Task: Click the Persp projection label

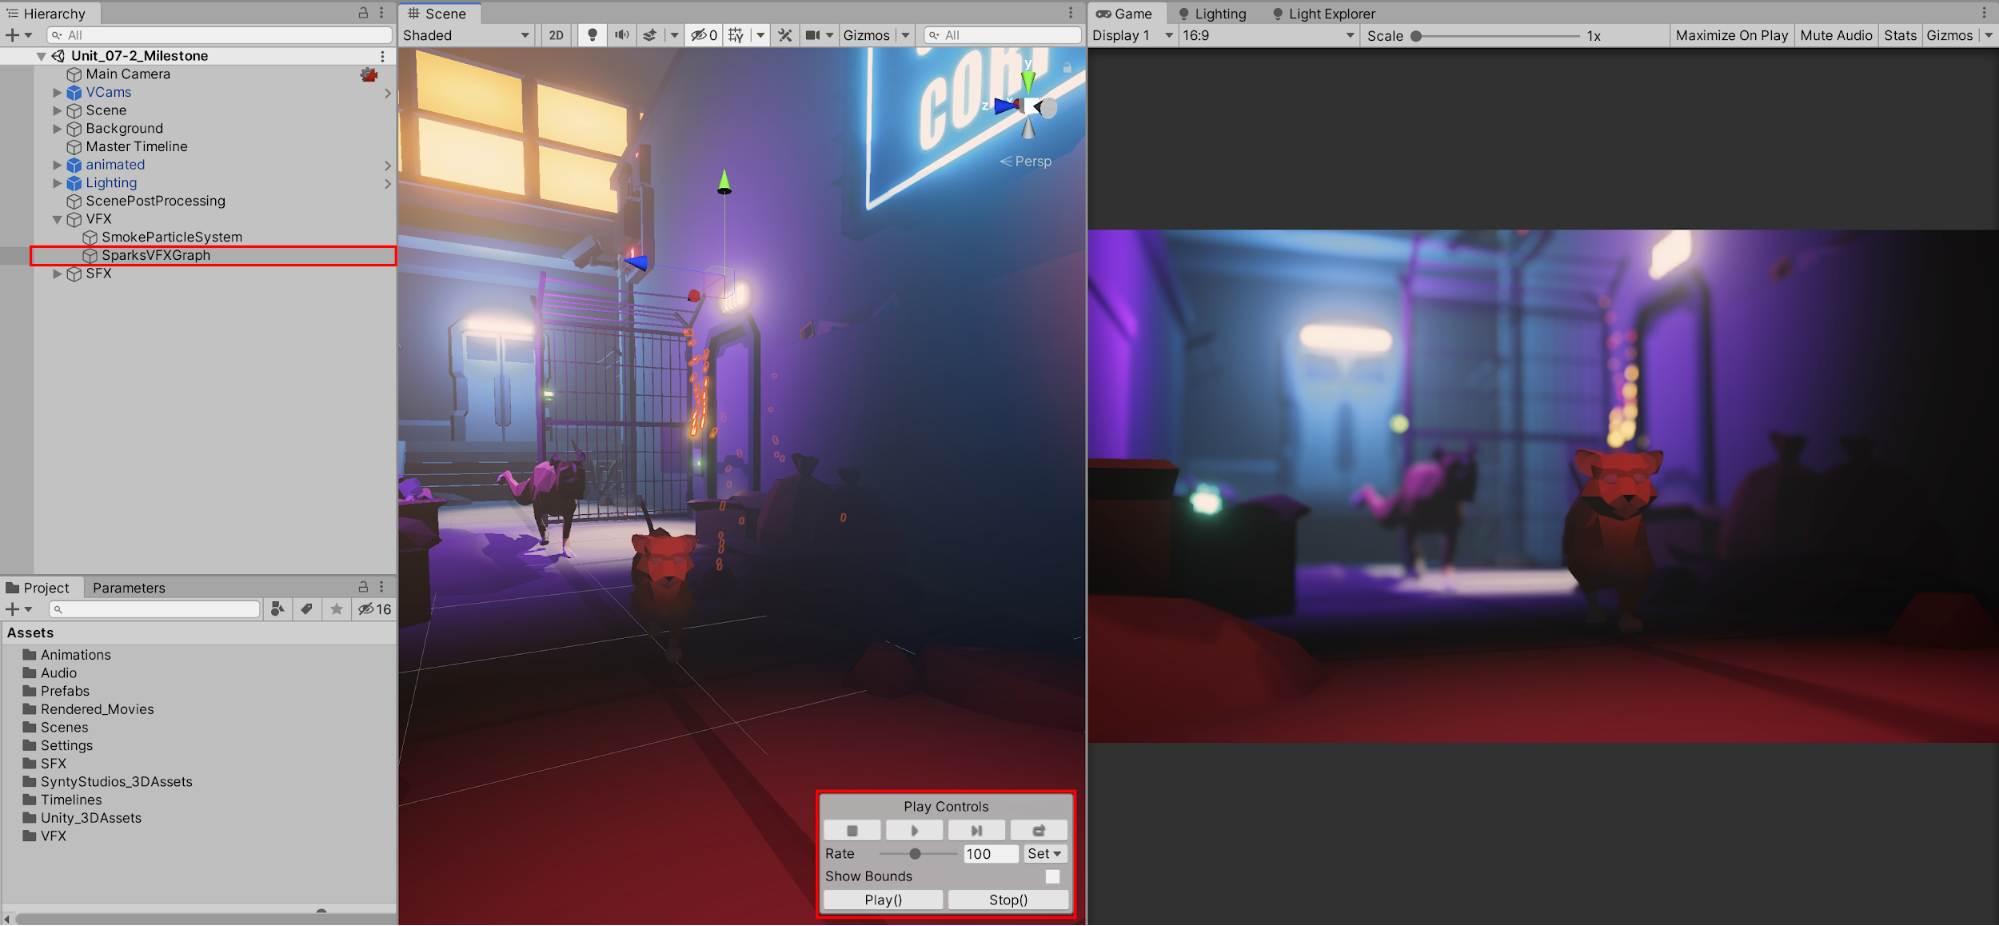Action: [1033, 161]
